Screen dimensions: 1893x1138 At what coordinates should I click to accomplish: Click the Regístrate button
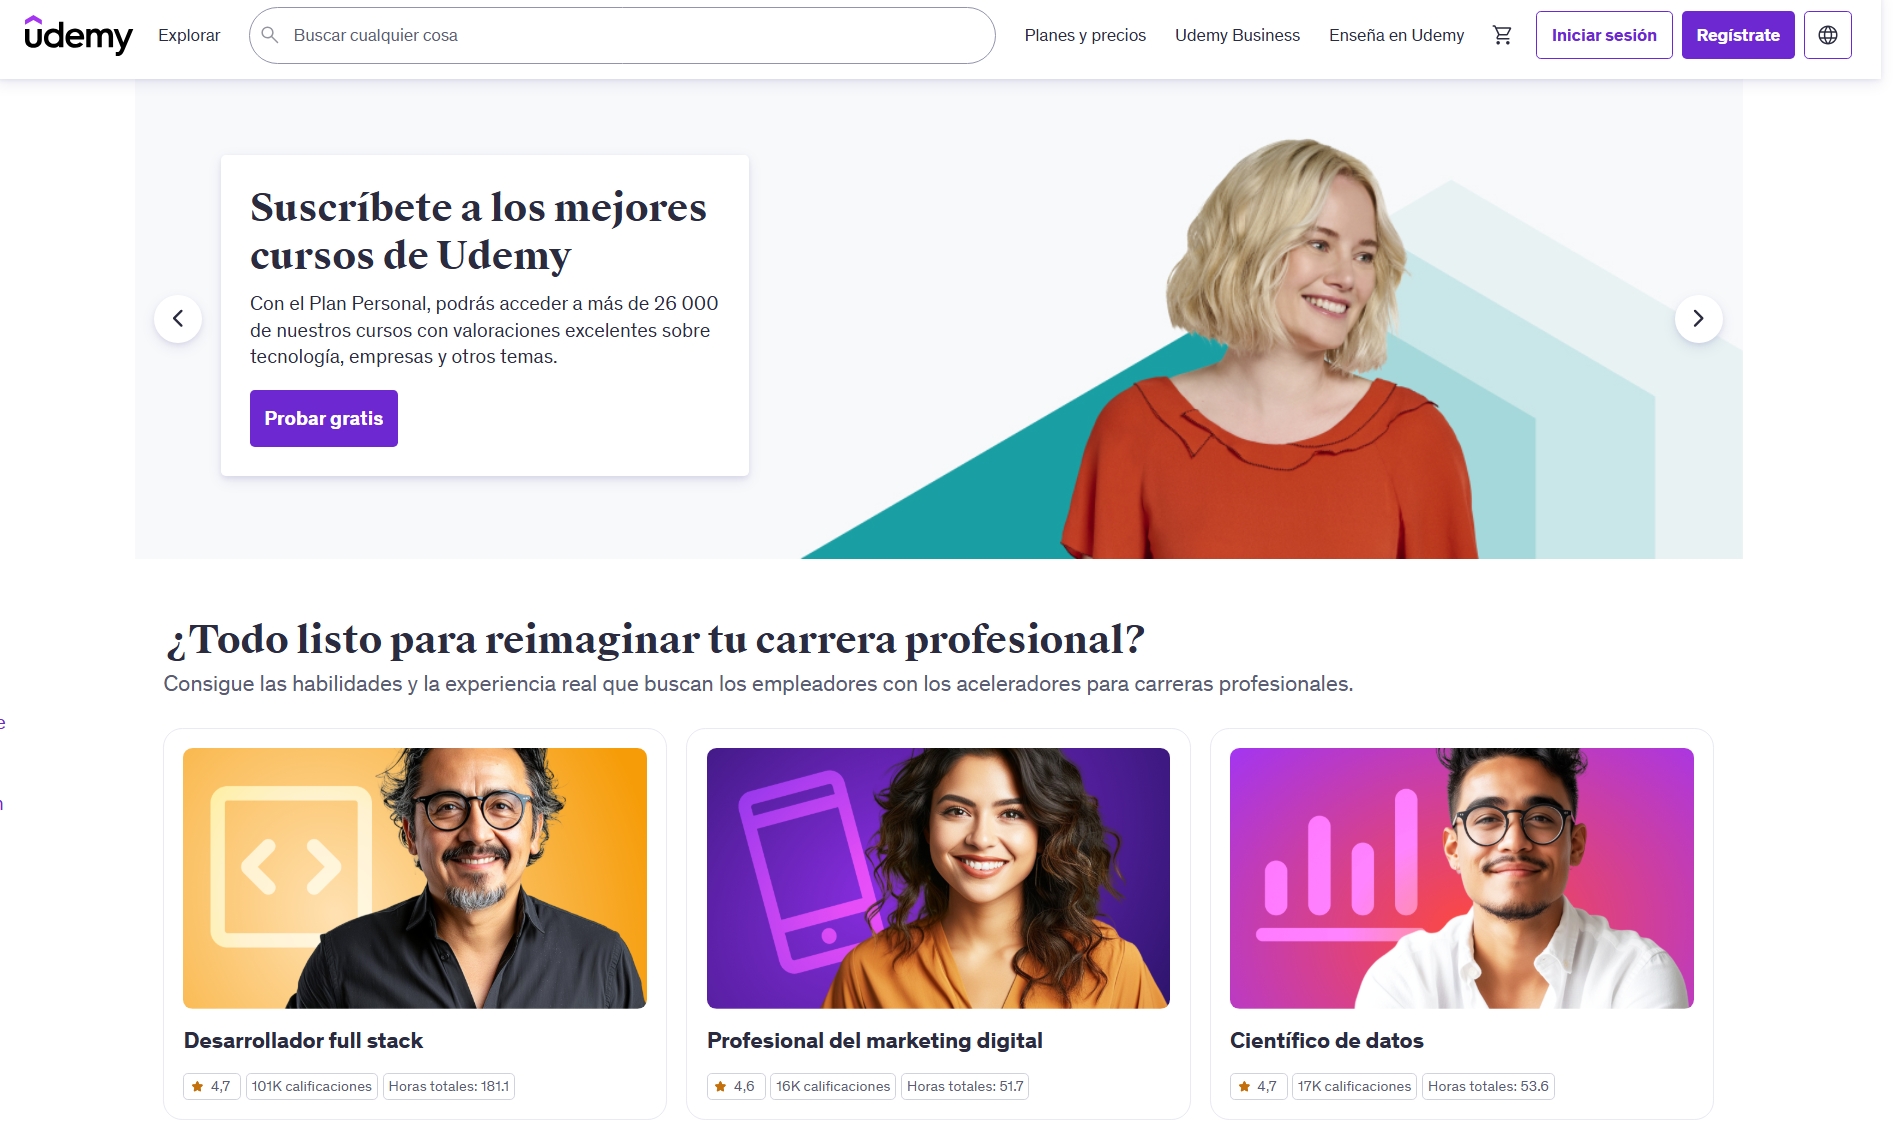[x=1738, y=35]
